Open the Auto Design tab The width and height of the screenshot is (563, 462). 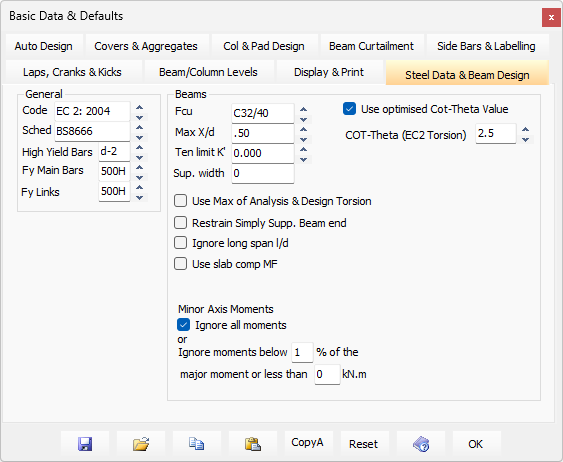(43, 46)
